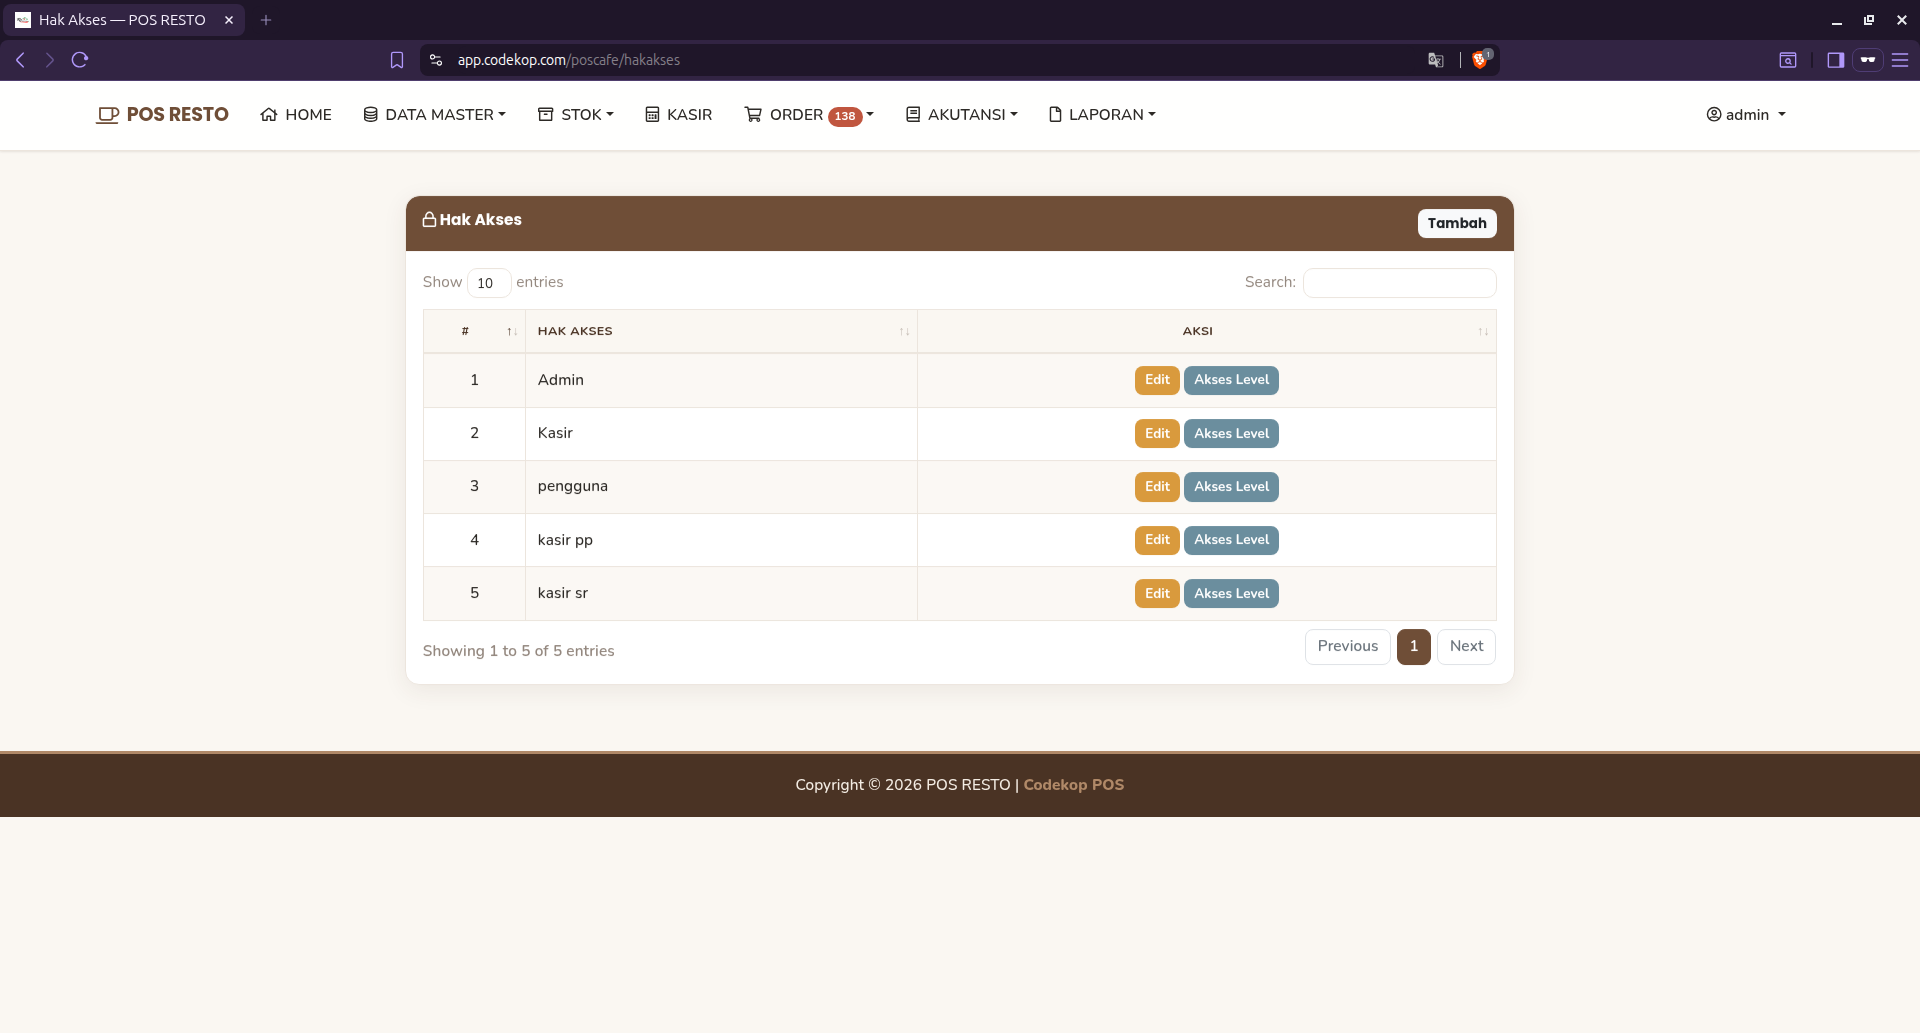Open the admin user dropdown
The height and width of the screenshot is (1033, 1920).
pos(1746,115)
